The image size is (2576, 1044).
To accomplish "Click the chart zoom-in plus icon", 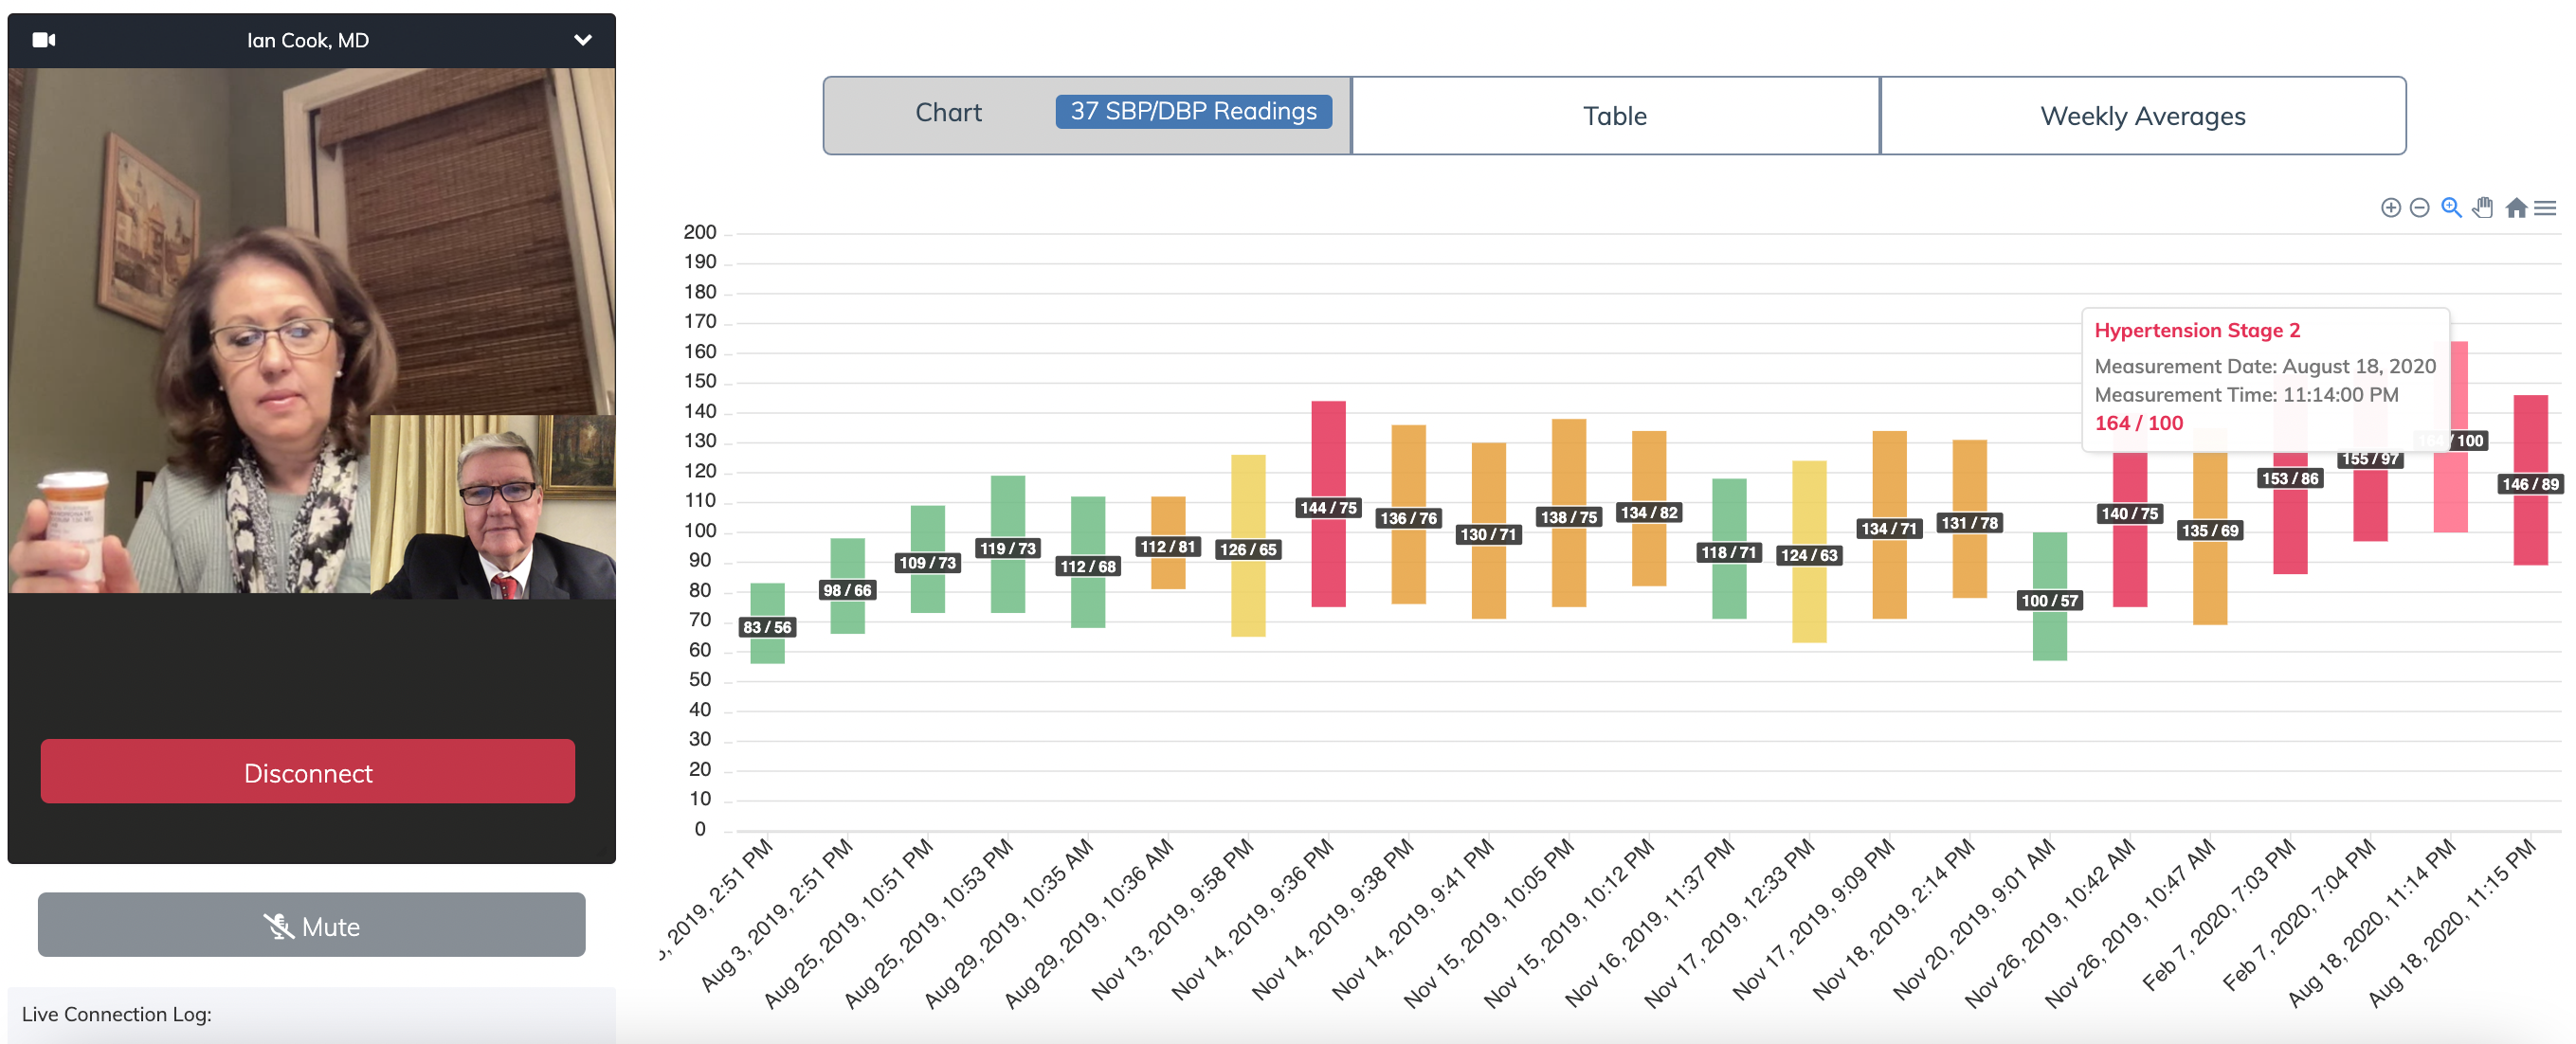I will tap(2390, 208).
